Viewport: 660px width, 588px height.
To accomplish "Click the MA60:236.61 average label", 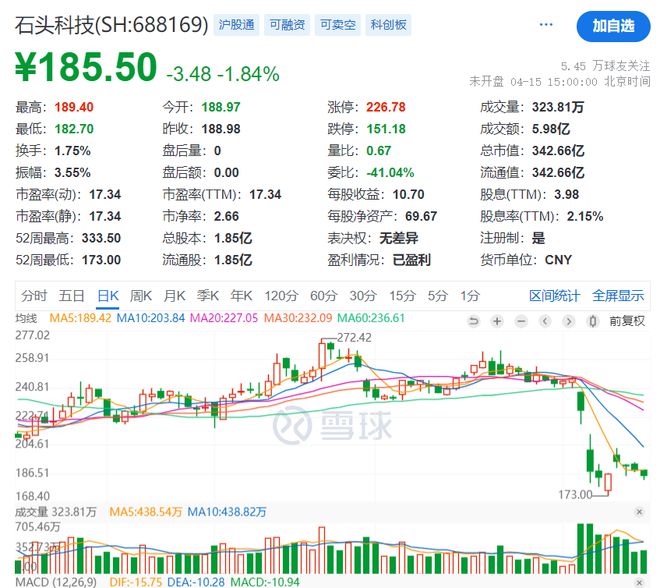I will [x=371, y=317].
